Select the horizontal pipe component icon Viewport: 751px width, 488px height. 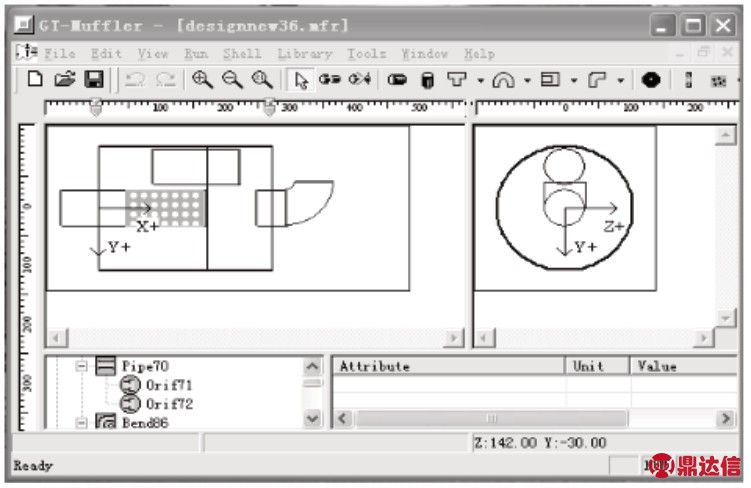[x=397, y=79]
